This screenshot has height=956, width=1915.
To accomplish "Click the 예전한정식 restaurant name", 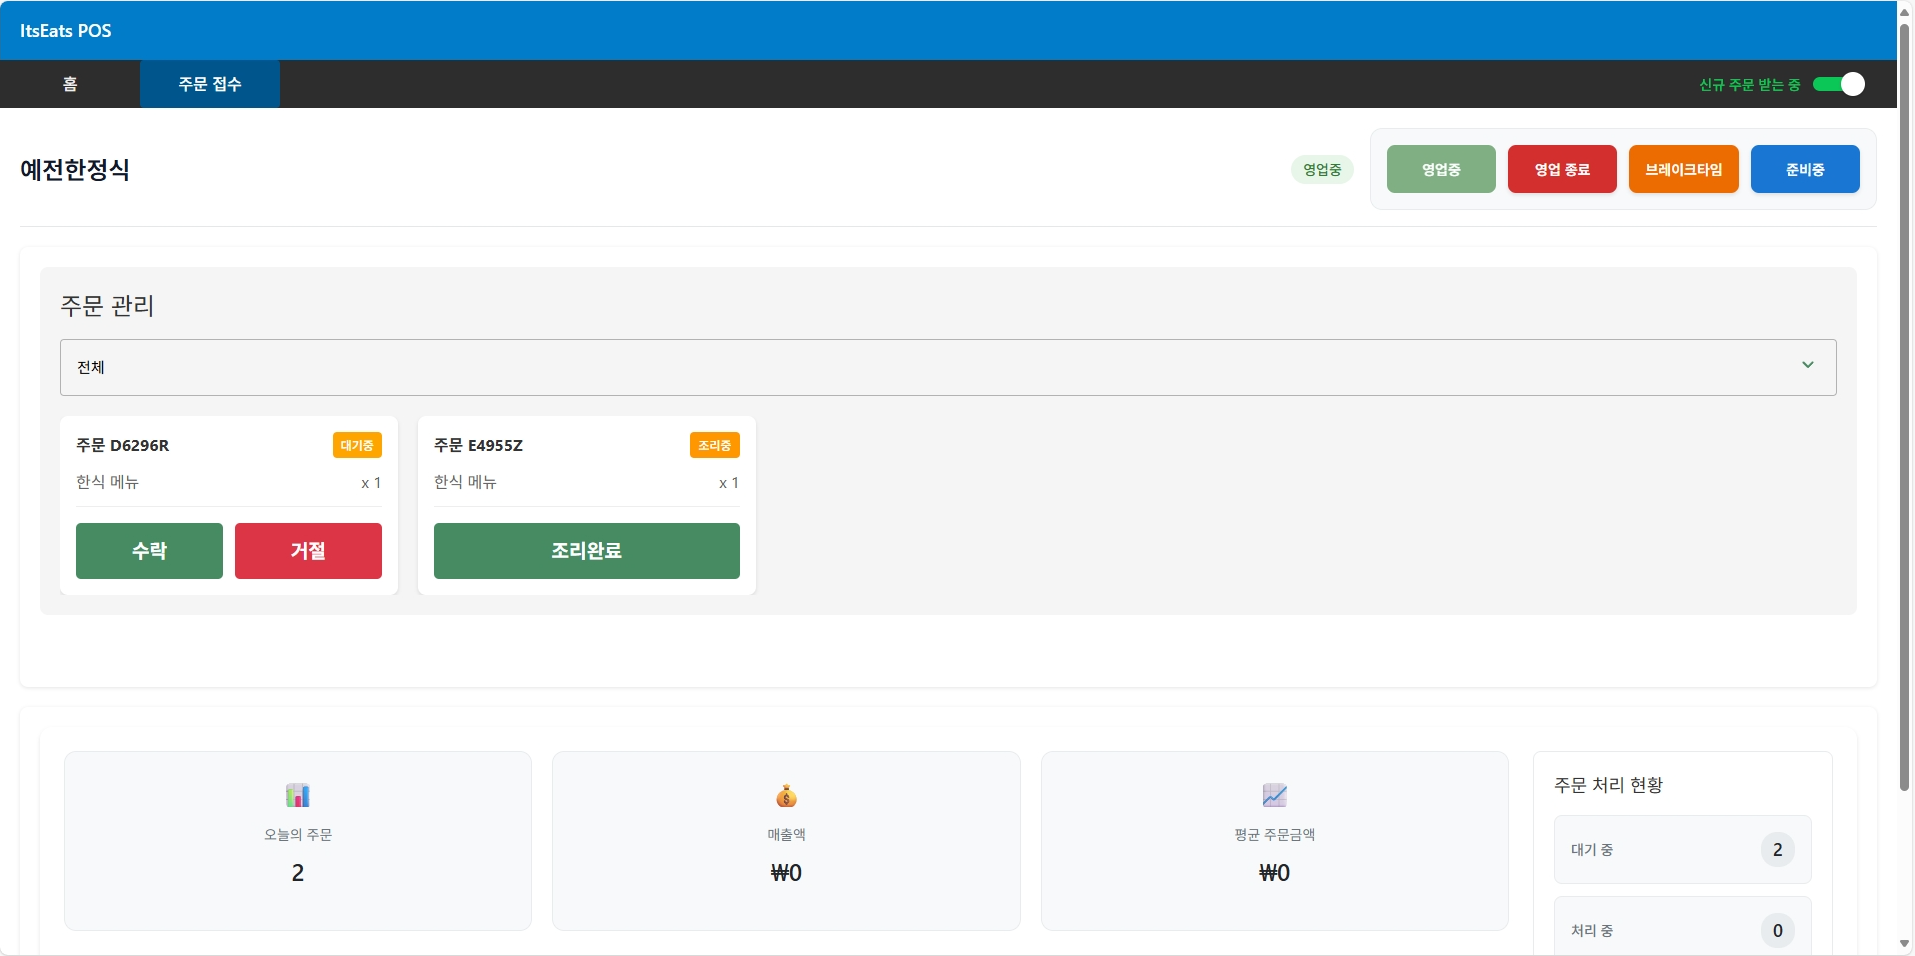I will tap(75, 169).
